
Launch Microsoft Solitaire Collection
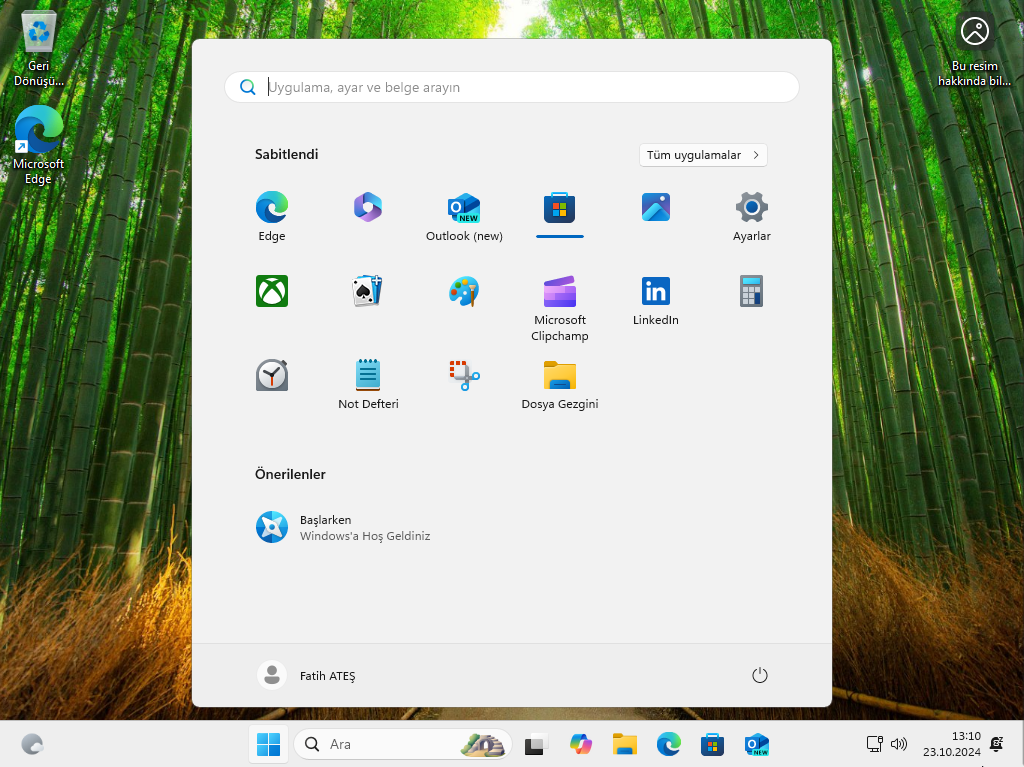367,291
